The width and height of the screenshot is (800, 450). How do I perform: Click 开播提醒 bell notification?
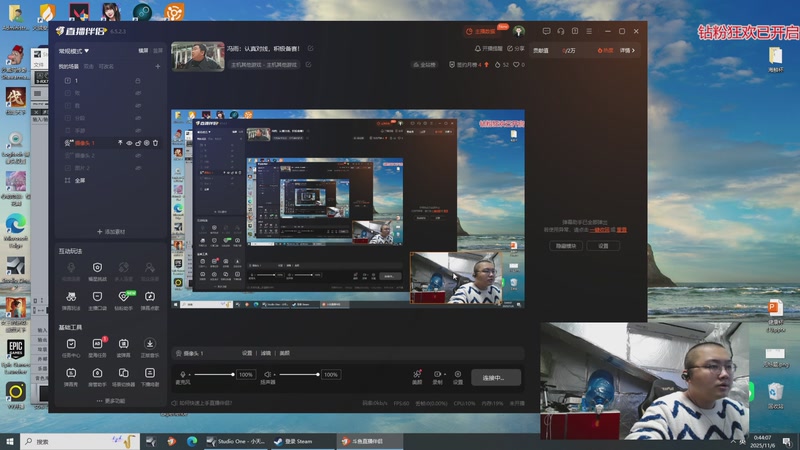coord(489,48)
